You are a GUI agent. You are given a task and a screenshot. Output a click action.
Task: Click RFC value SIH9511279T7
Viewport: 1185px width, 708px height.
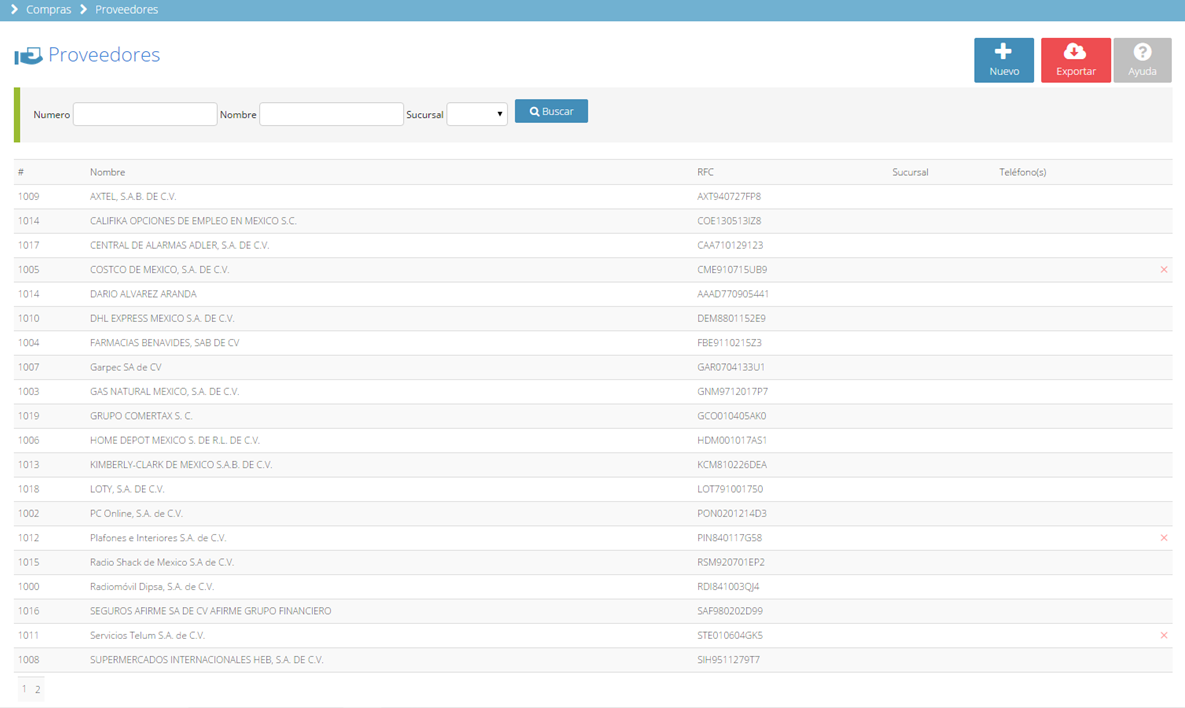click(x=729, y=660)
